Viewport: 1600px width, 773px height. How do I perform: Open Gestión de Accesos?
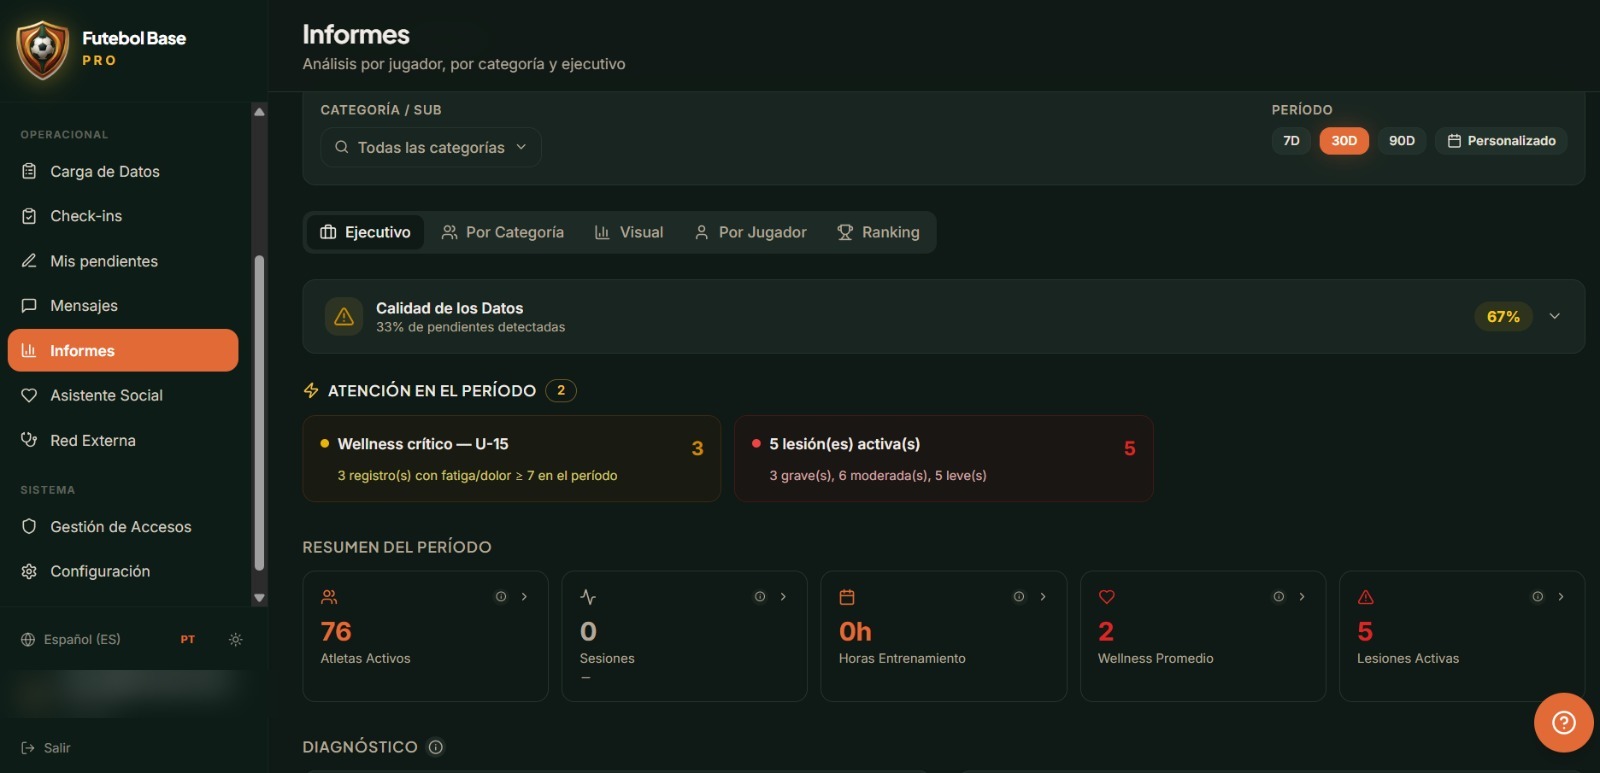click(123, 527)
